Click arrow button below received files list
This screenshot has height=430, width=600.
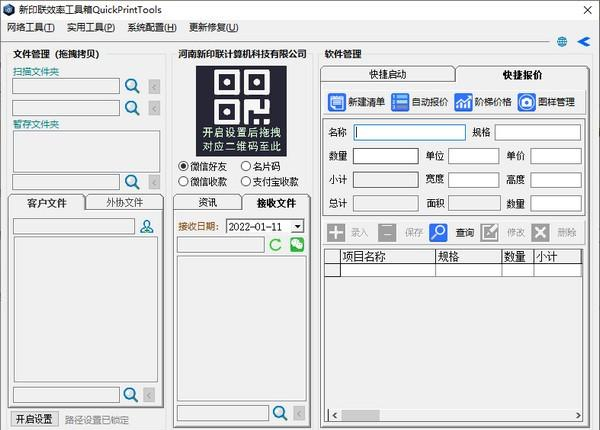[x=299, y=414]
